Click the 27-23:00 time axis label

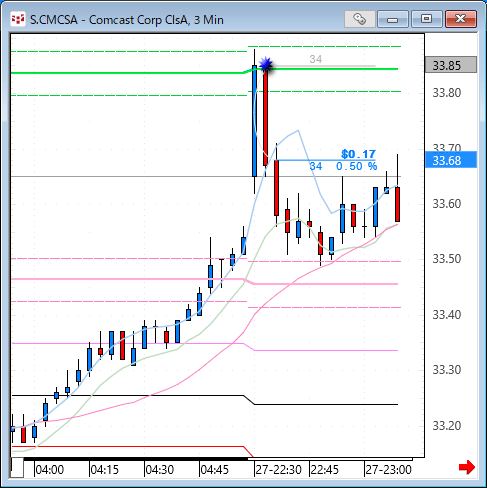point(388,470)
